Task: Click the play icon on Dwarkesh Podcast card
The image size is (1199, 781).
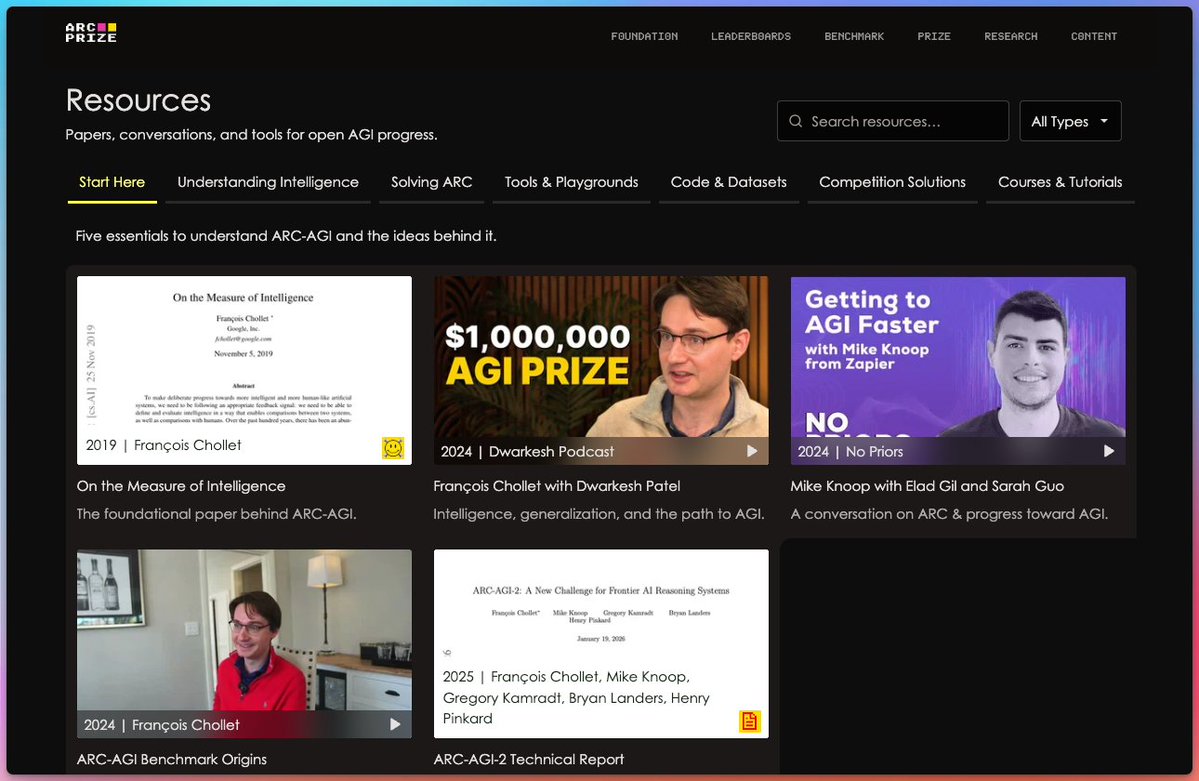Action: click(752, 451)
